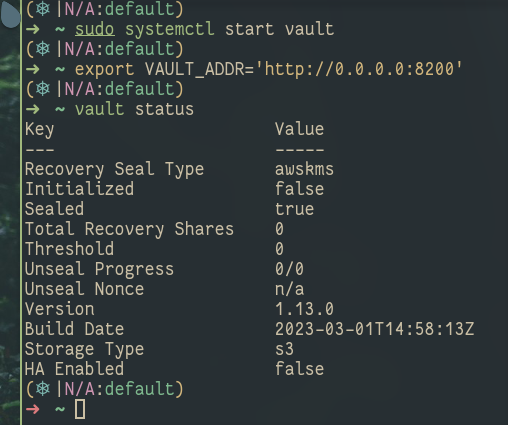
Task: Click the HA Enabled value false
Action: [299, 369]
